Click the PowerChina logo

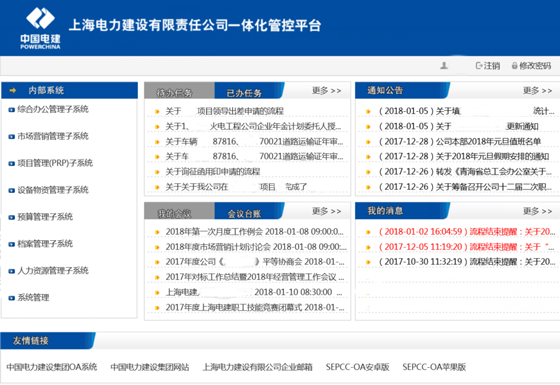(x=40, y=28)
